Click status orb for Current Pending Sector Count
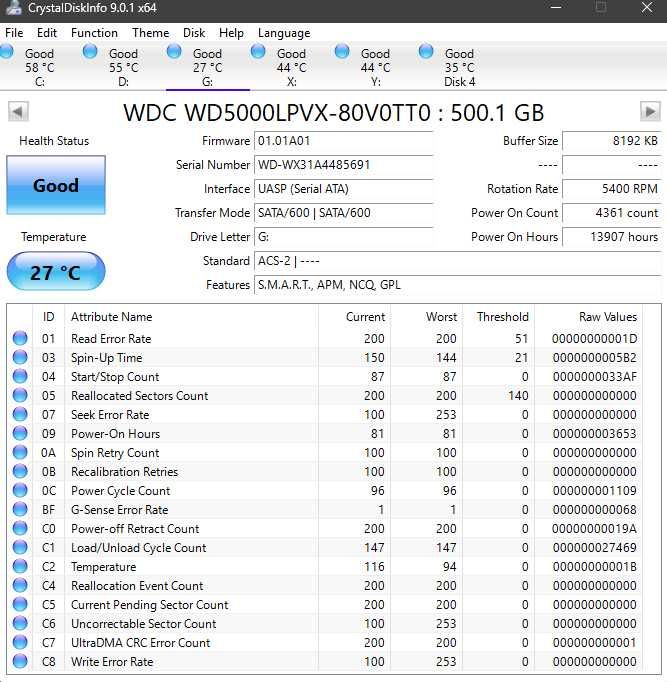The width and height of the screenshot is (667, 682). coord(20,604)
